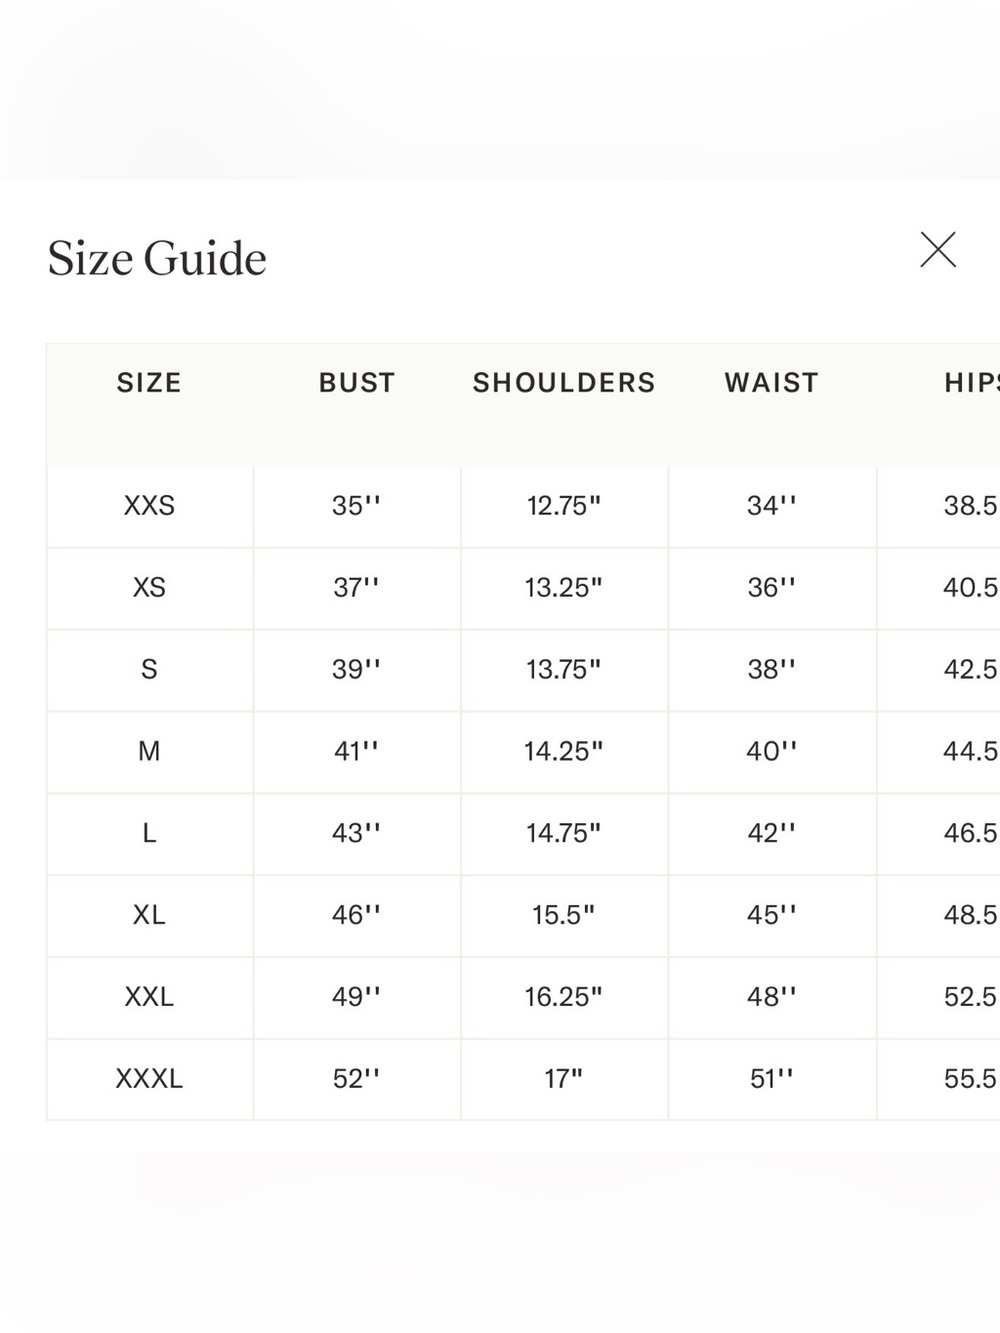This screenshot has height=1333, width=1000.
Task: Click the XL size cell
Action: click(149, 915)
